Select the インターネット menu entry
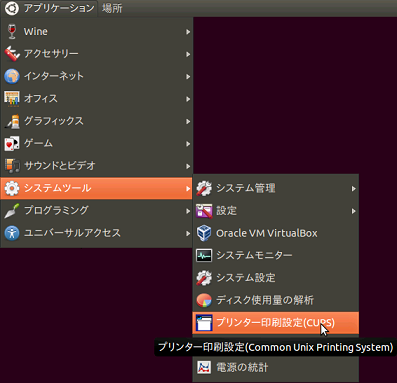397x383 pixels. point(97,76)
